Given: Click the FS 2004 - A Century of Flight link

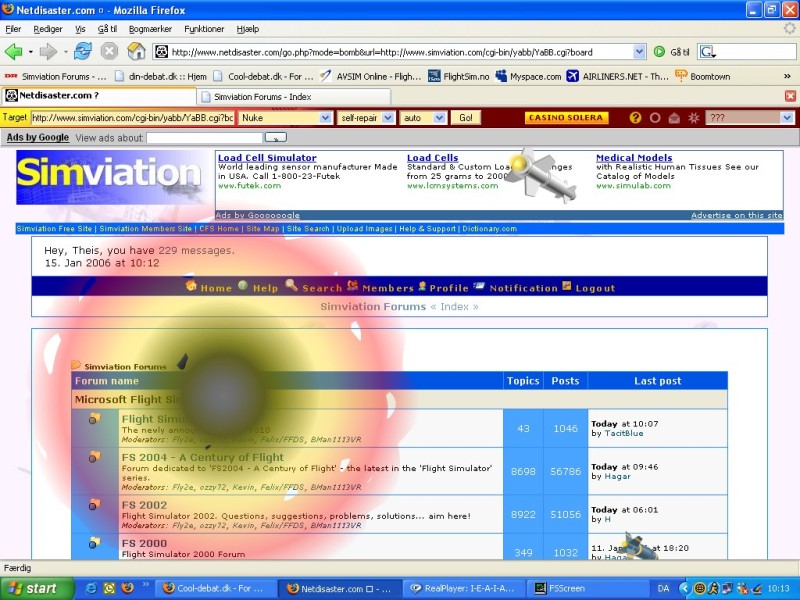Looking at the screenshot, I should (202, 457).
